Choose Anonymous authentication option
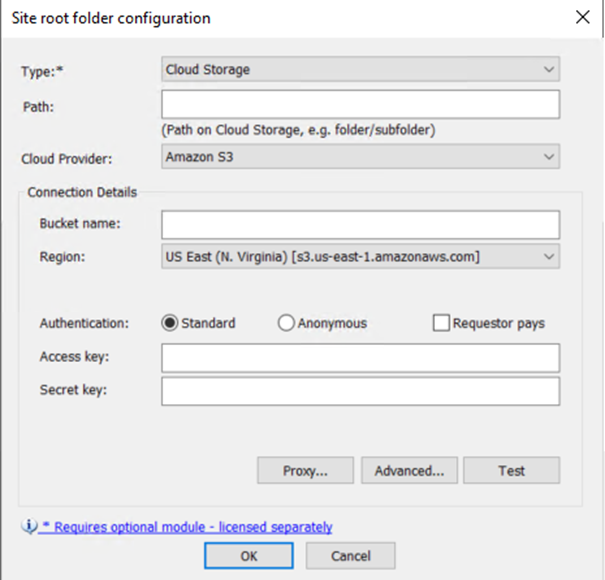This screenshot has height=580, width=605. pyautogui.click(x=286, y=323)
